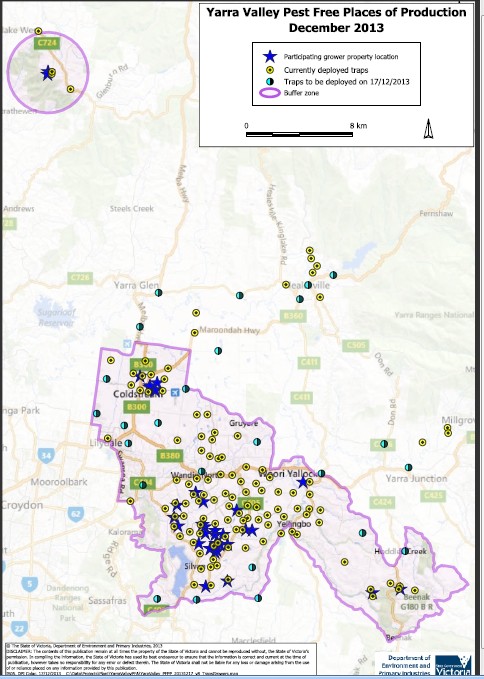Click the 'Macclesfield' place label
484x679 pixels.
tap(253, 640)
